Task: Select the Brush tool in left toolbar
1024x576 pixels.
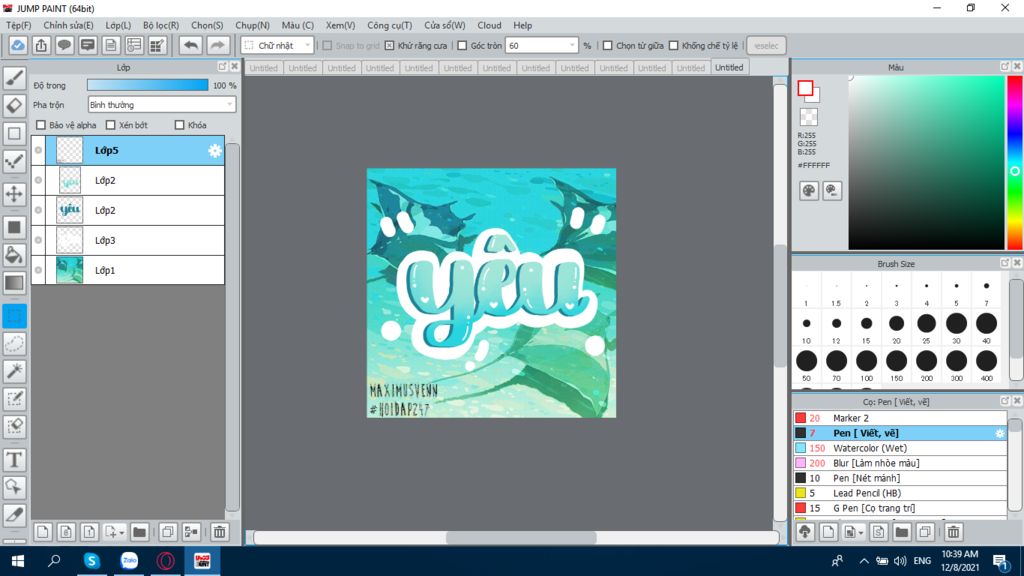Action: click(x=14, y=78)
